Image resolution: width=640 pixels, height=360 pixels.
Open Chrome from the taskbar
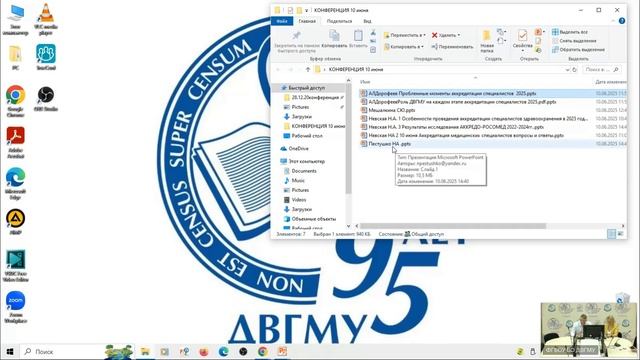coord(262,351)
